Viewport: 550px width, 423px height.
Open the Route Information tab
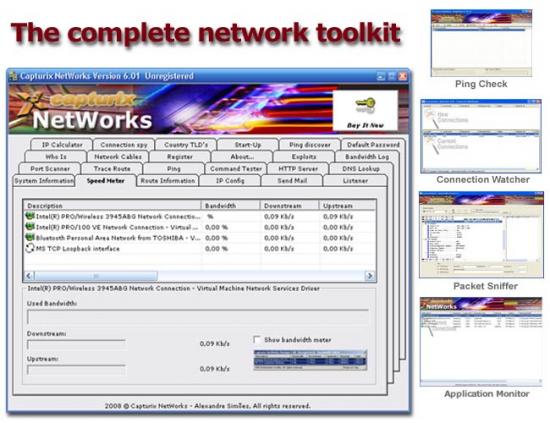[x=168, y=180]
